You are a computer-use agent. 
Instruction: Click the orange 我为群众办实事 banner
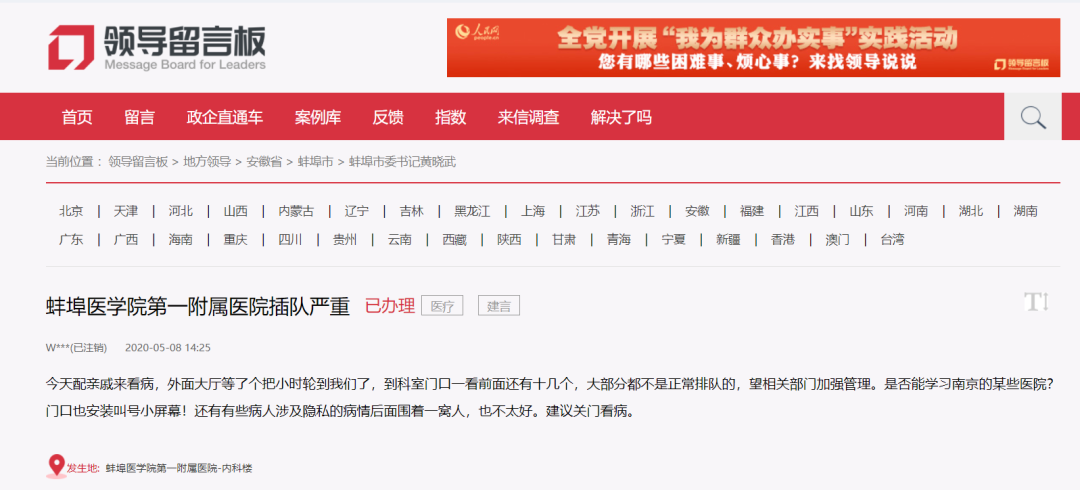tap(753, 48)
